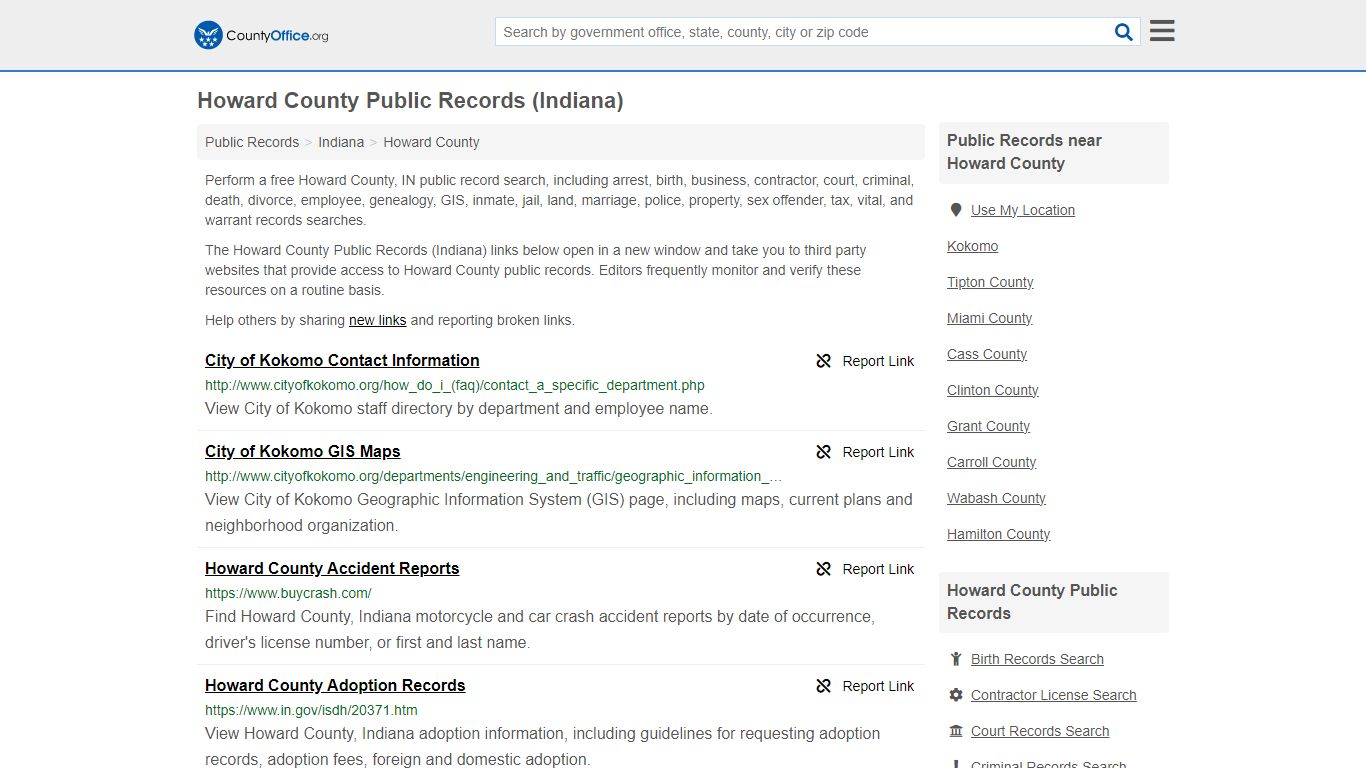Screen dimensions: 1366x768
Task: Click Use My Location
Action: click(x=1022, y=210)
